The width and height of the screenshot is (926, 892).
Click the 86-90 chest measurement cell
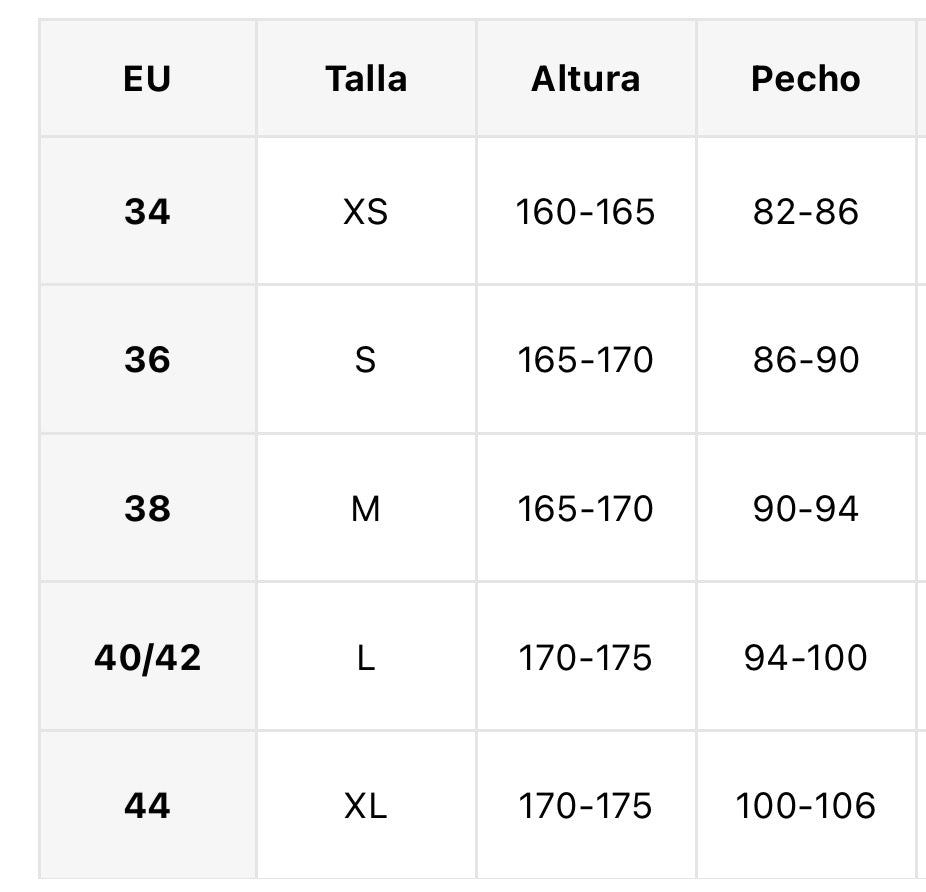pos(806,359)
